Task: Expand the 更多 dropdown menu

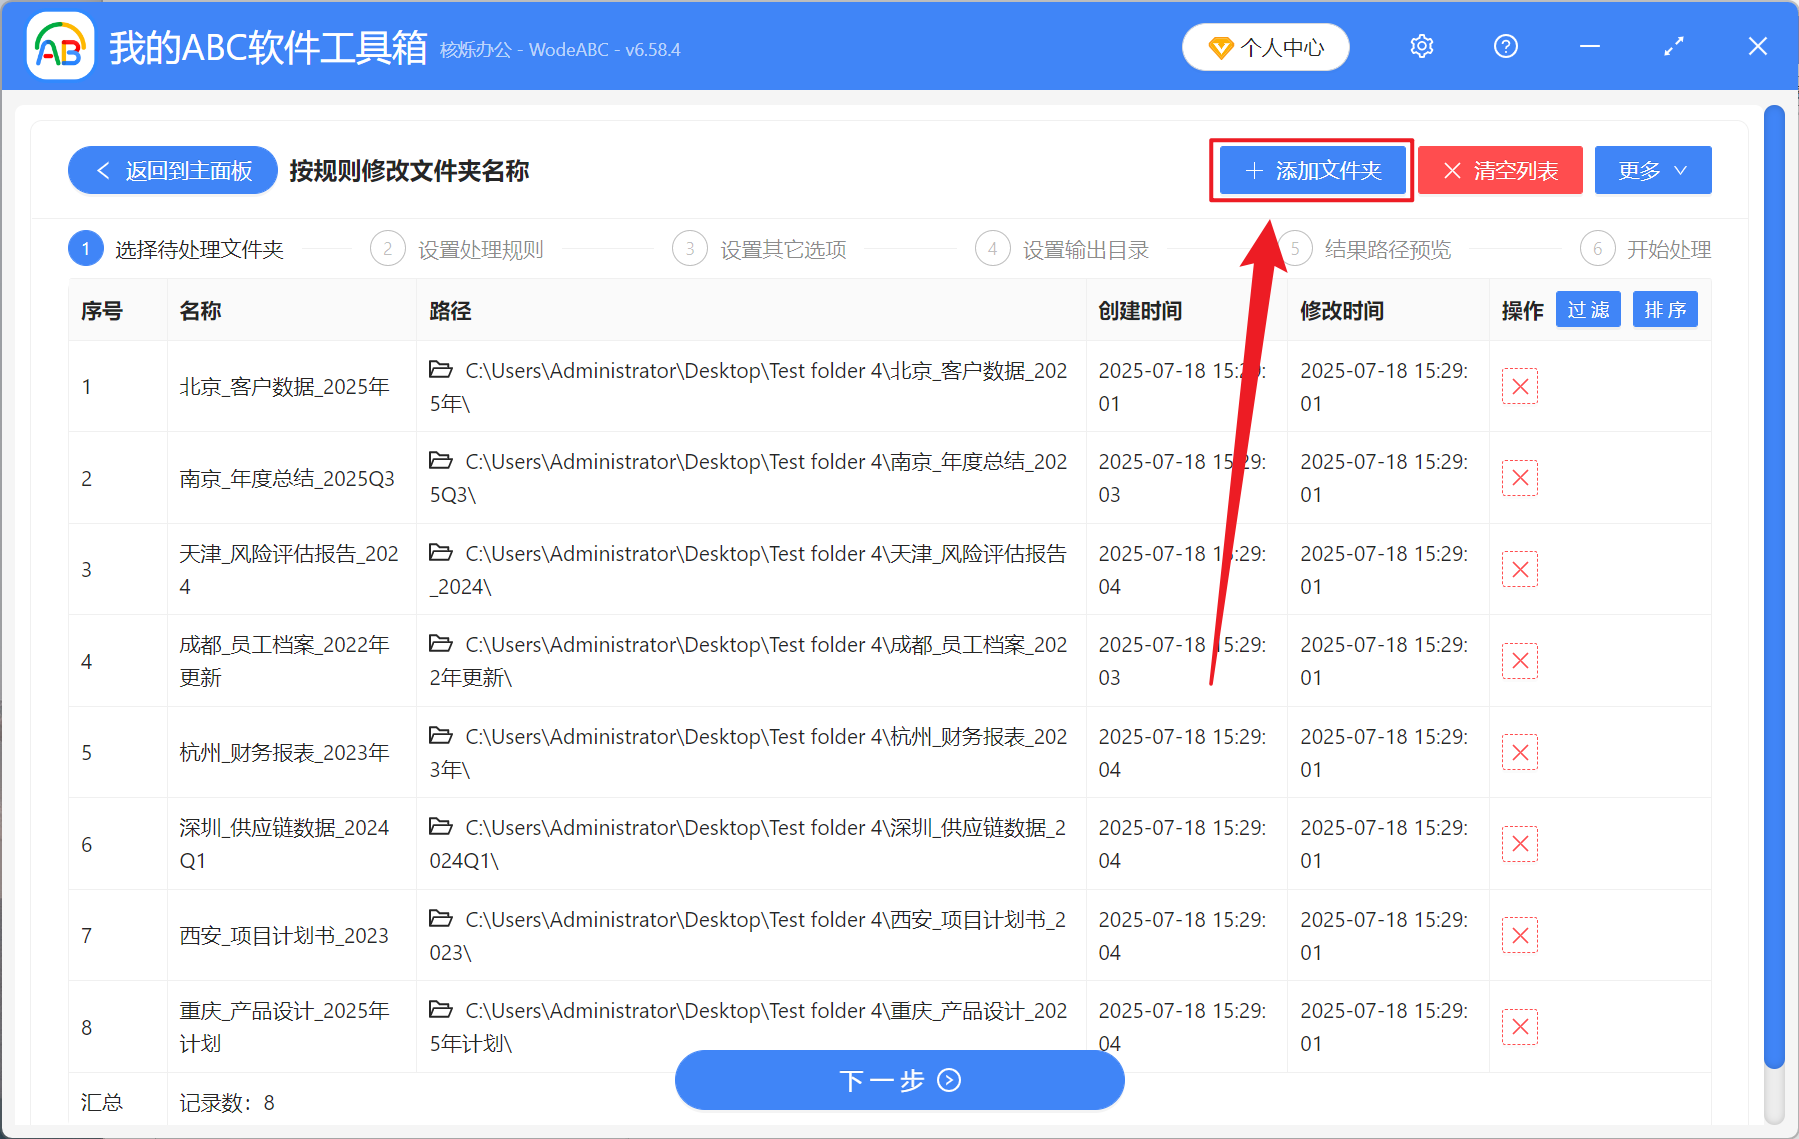Action: tap(1651, 170)
